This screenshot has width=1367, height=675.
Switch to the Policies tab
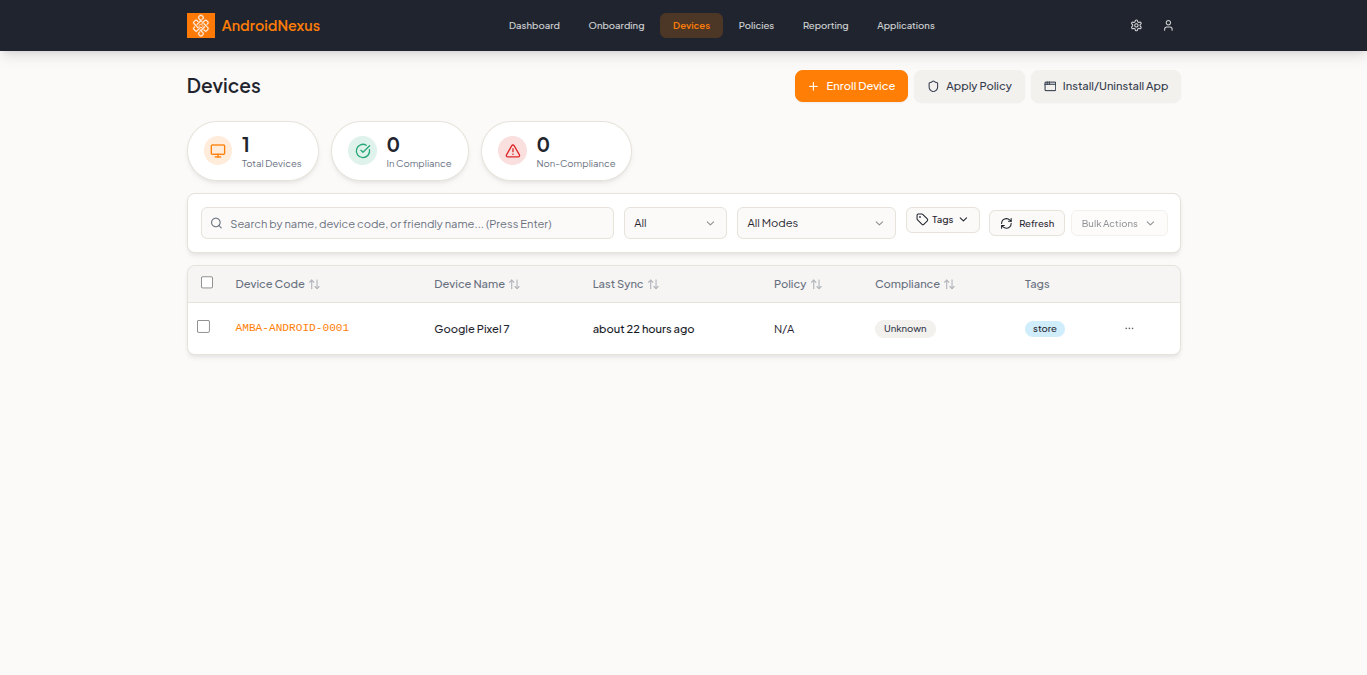click(756, 26)
